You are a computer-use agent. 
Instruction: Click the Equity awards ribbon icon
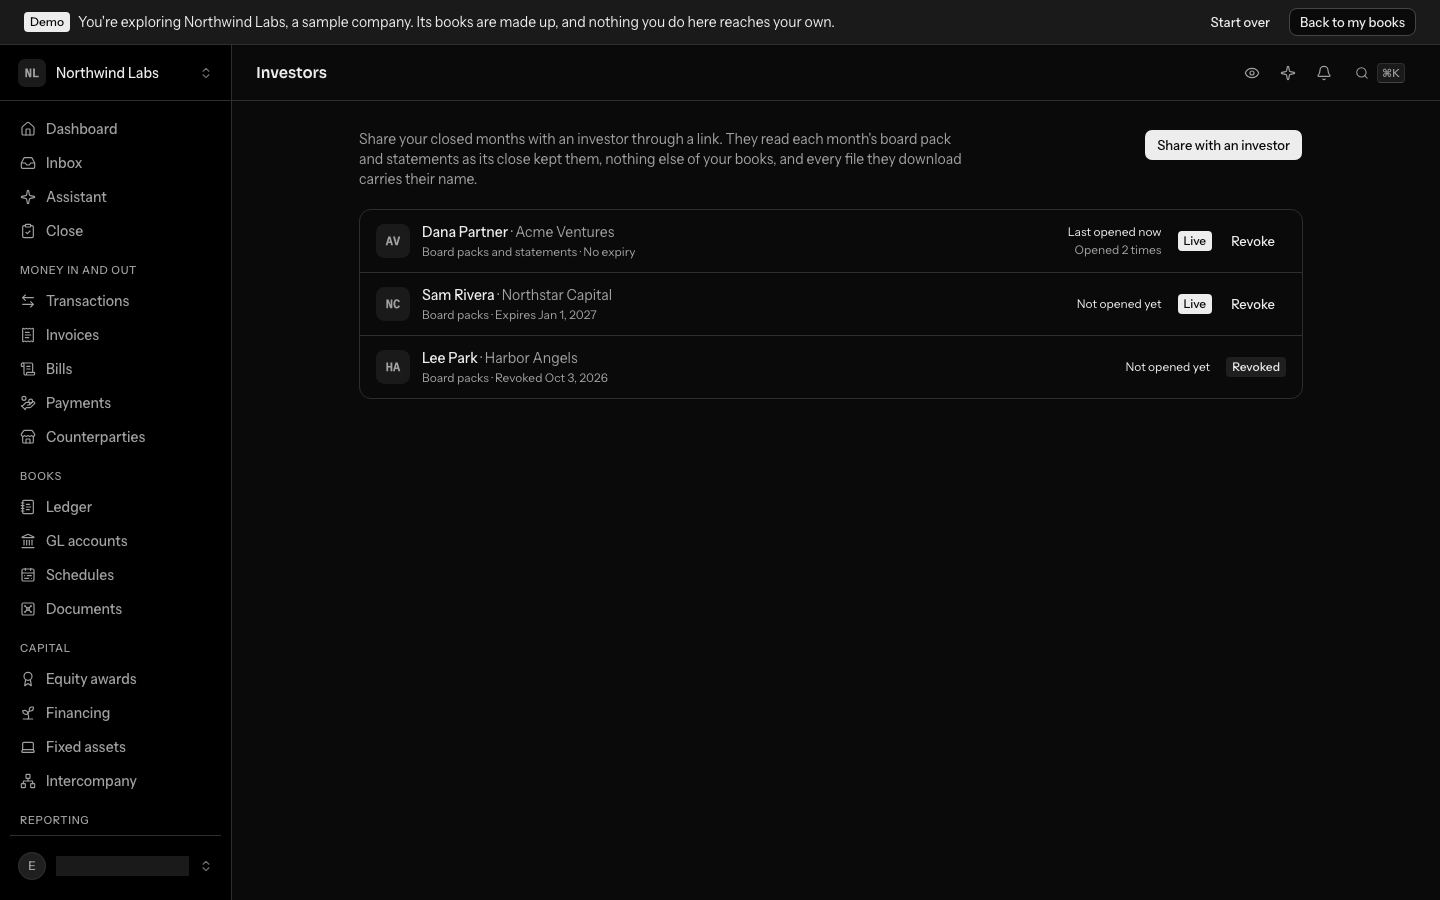coord(28,679)
